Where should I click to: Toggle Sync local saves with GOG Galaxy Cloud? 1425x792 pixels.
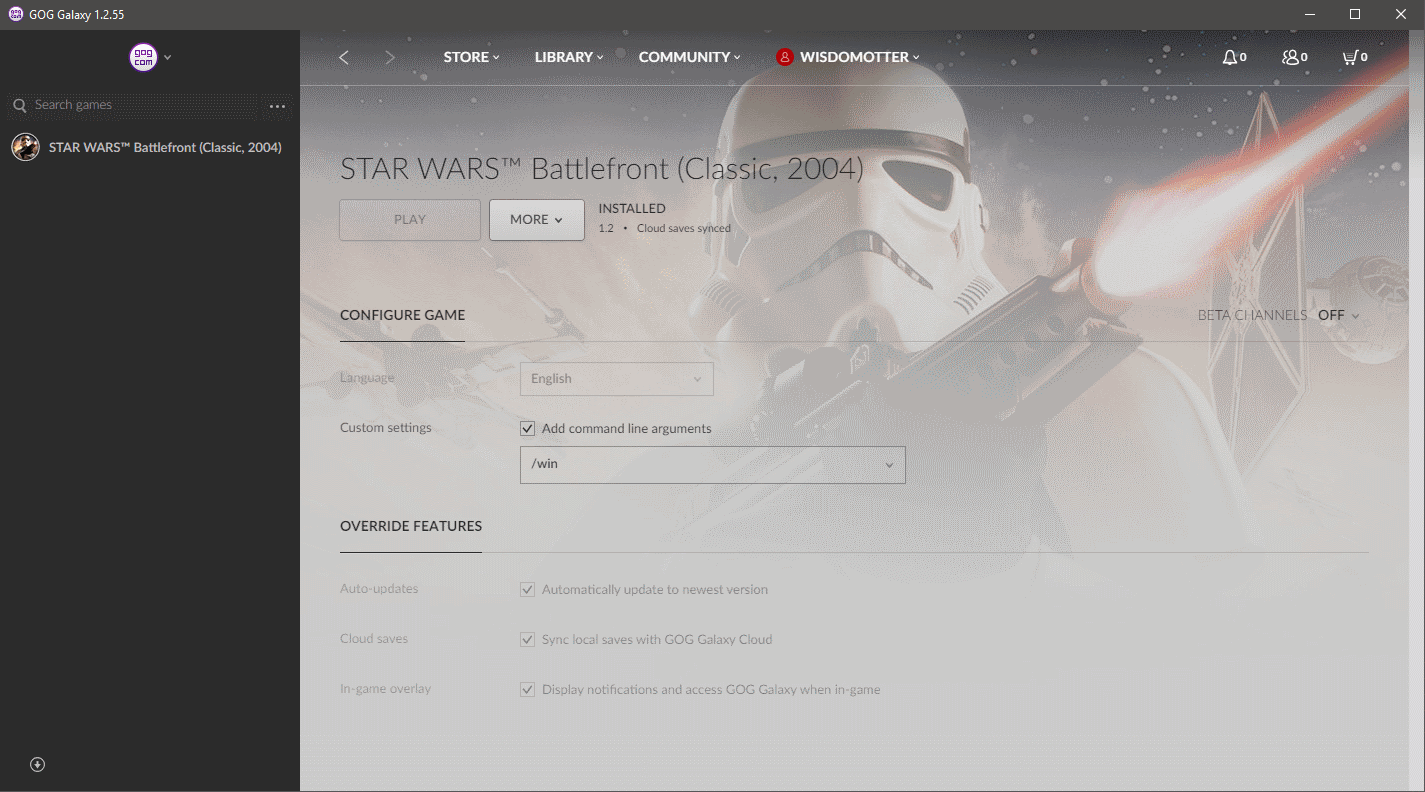[x=528, y=640]
